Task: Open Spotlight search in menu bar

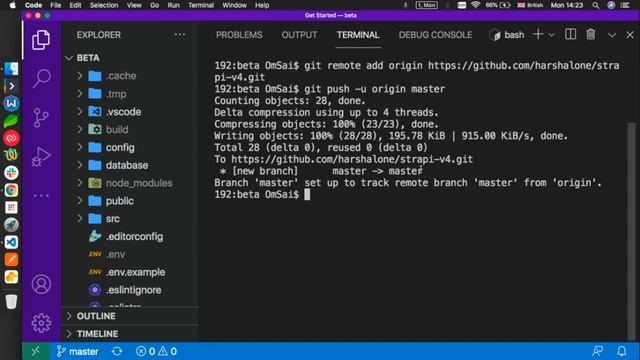Action: (x=596, y=5)
